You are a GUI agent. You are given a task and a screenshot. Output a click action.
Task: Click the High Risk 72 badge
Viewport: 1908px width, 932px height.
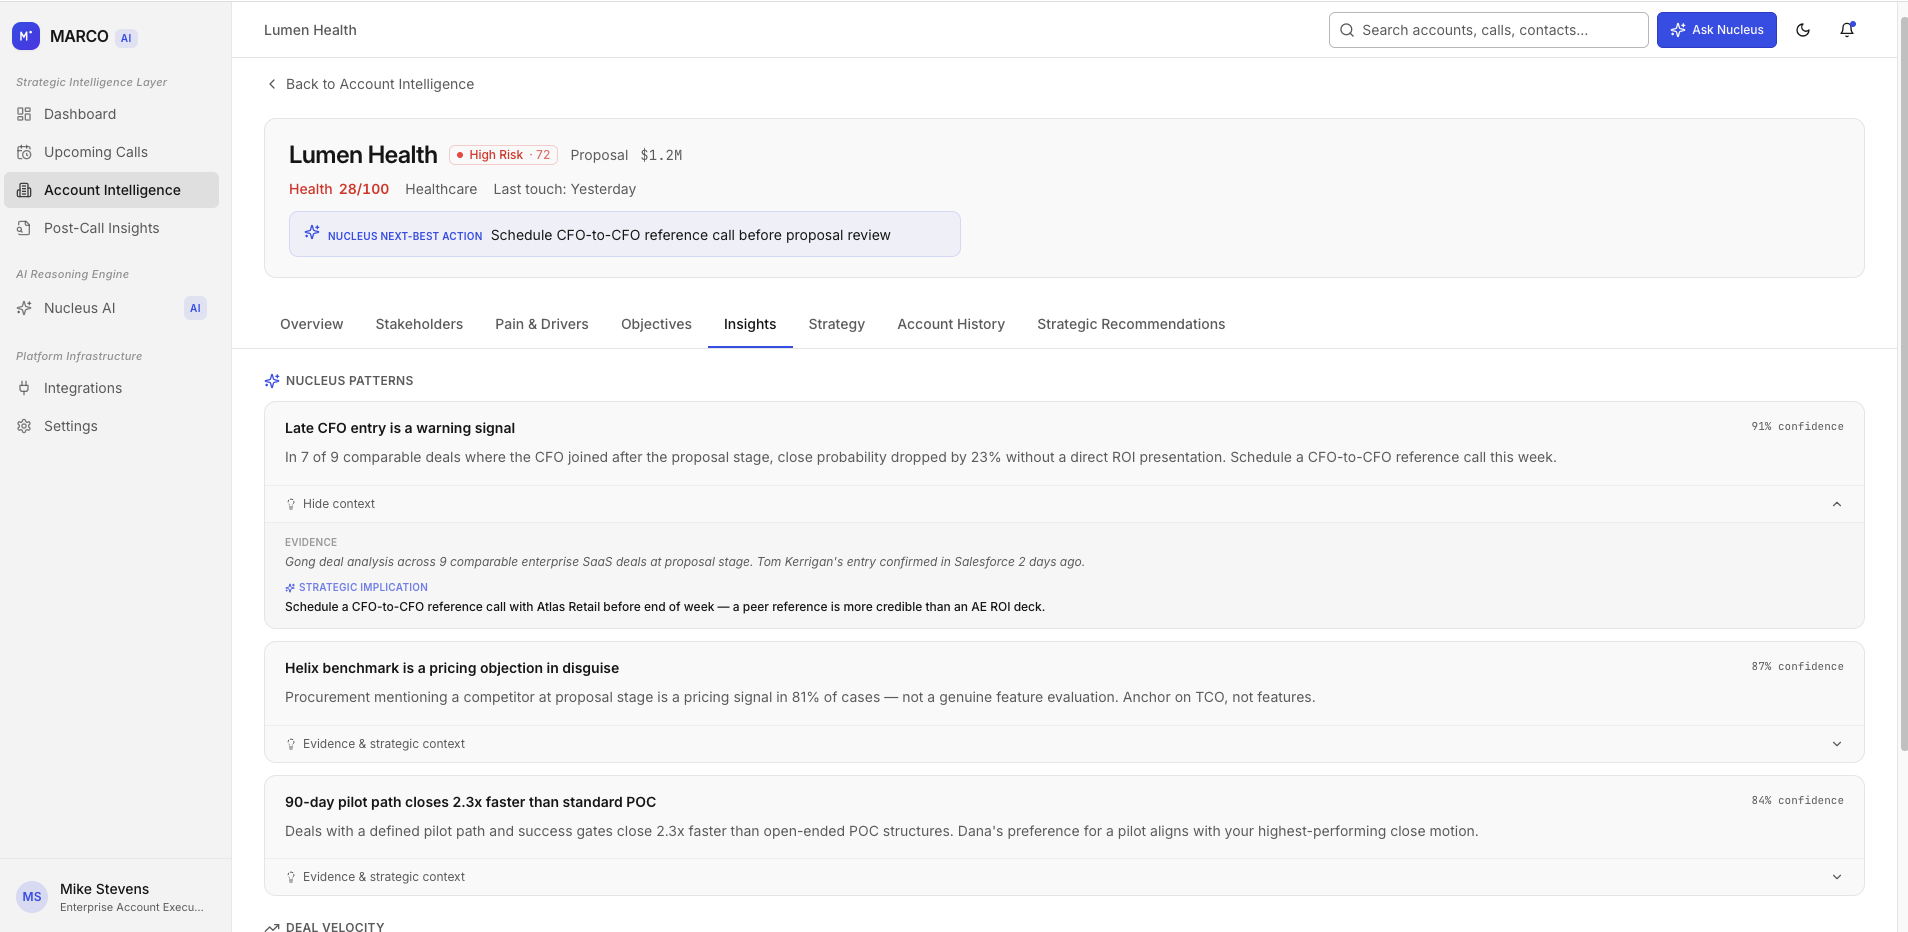pos(503,155)
